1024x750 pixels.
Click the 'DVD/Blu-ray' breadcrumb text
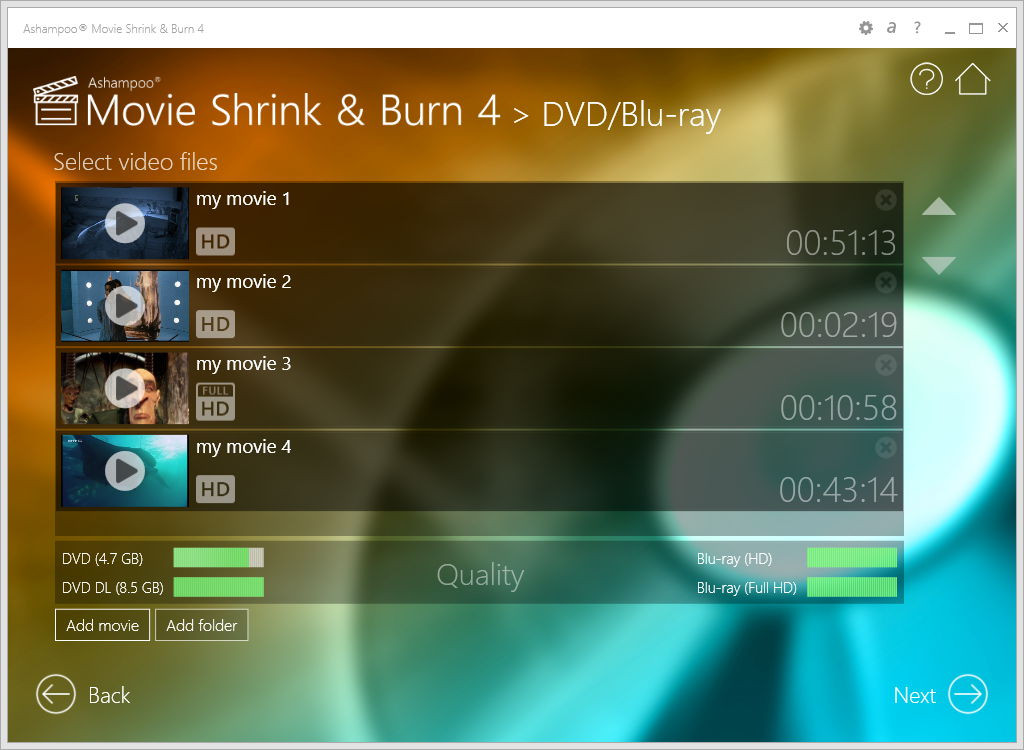coord(632,116)
